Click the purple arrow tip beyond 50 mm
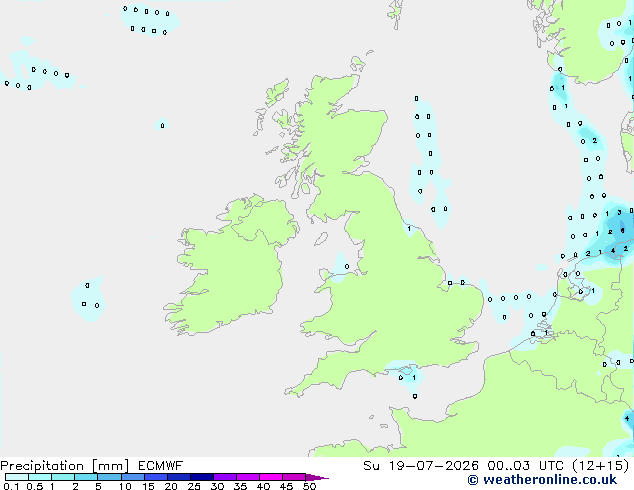Screen dimensions: 634x490 click(x=317, y=477)
